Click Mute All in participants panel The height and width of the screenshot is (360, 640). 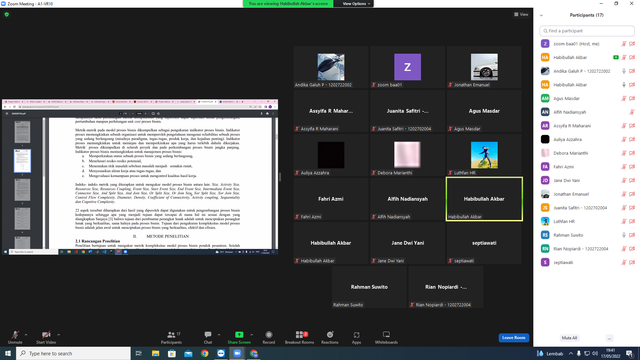tap(569, 338)
